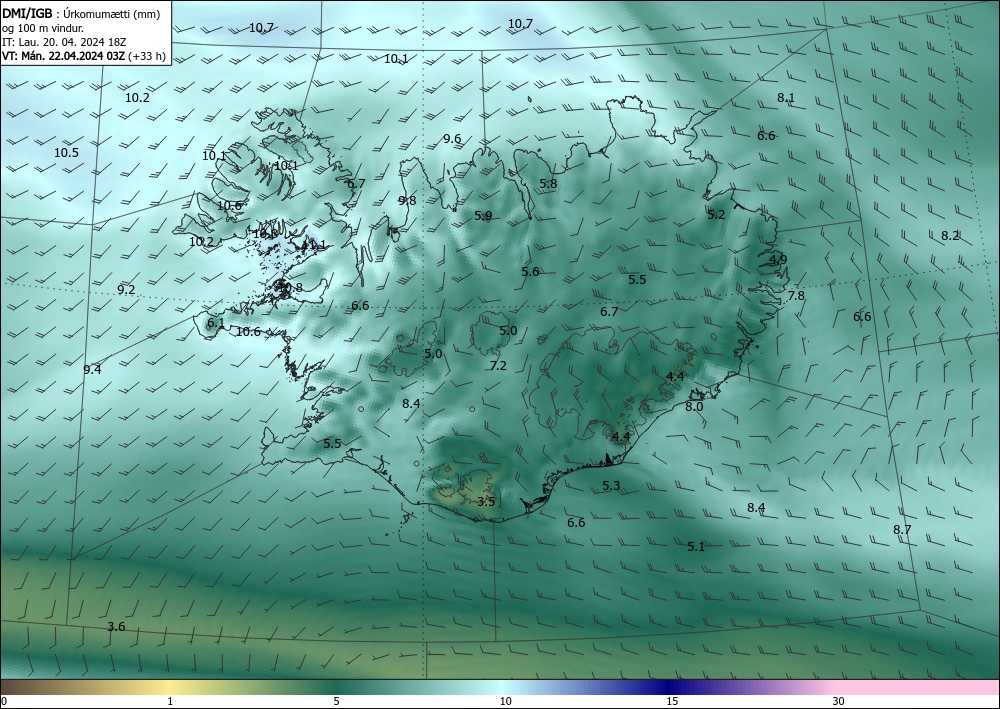Click the map value 5.9
The height and width of the screenshot is (709, 1000).
483,216
